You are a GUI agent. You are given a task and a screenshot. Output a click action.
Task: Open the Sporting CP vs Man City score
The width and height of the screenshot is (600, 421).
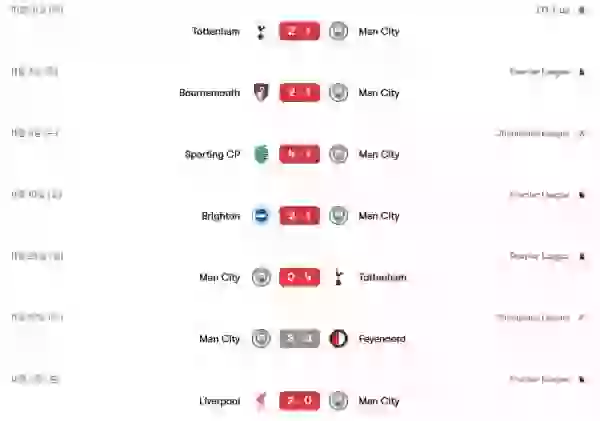coord(300,154)
